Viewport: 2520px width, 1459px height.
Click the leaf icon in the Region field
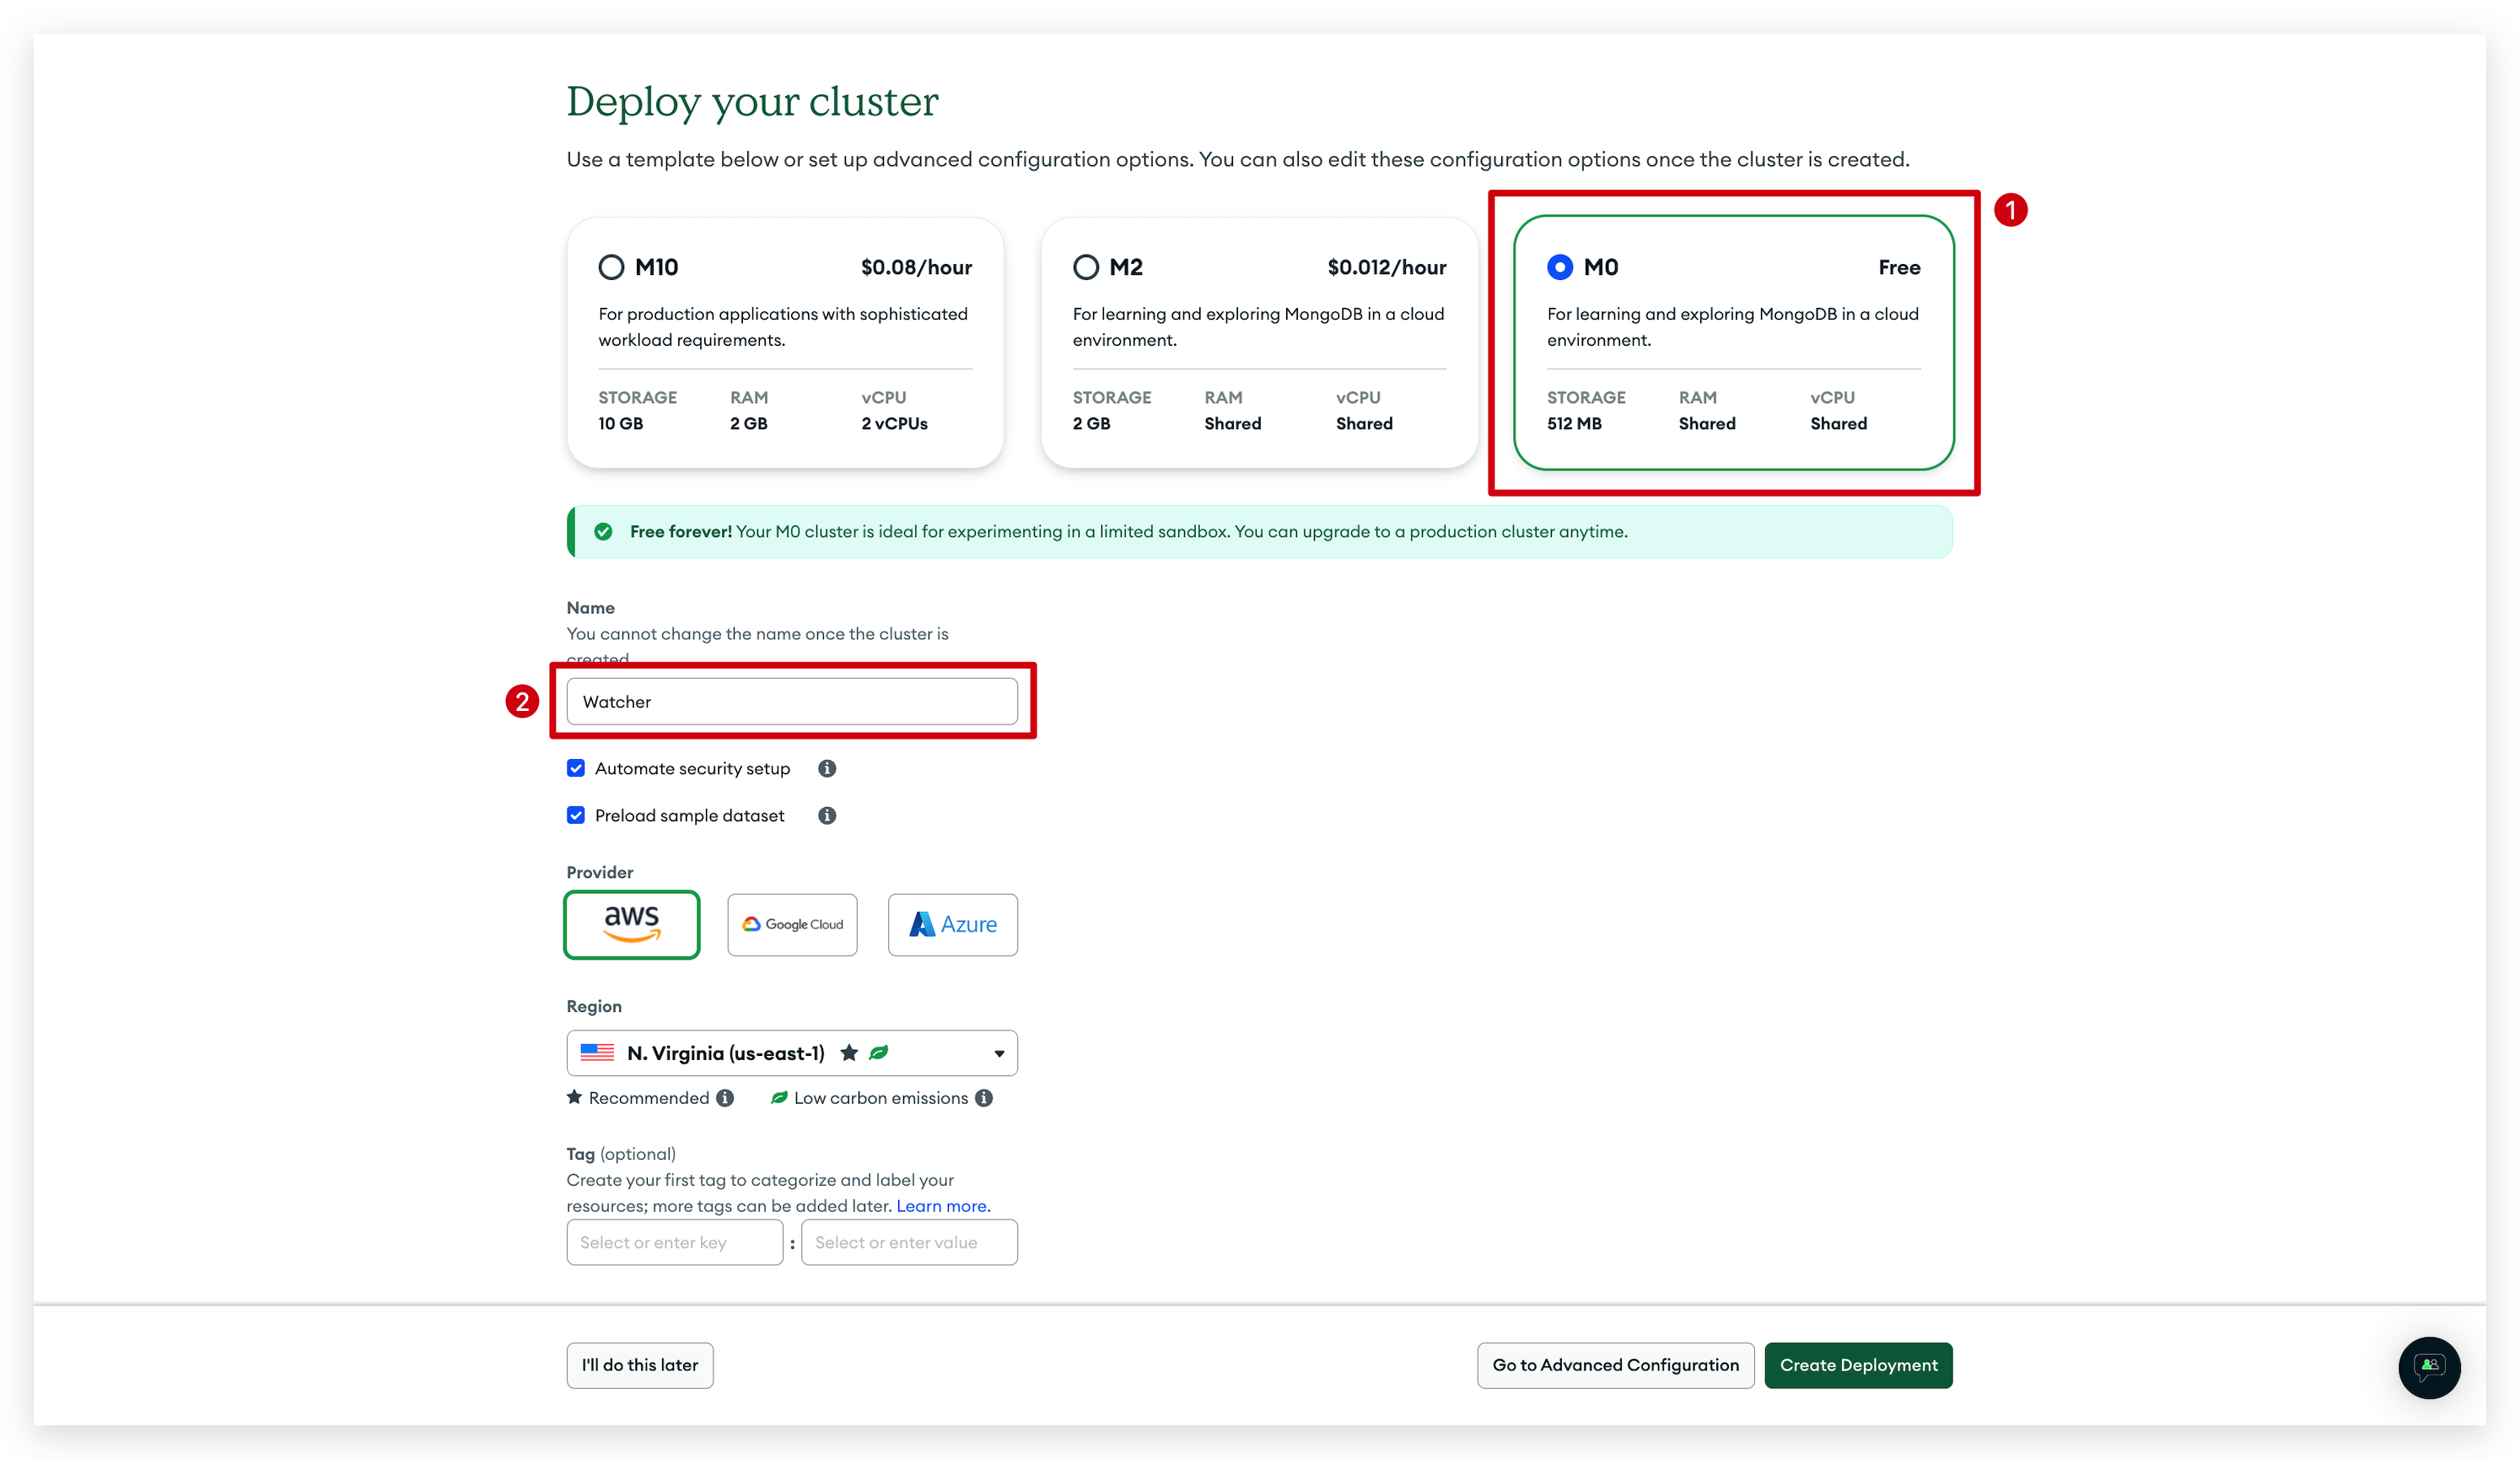879,1052
